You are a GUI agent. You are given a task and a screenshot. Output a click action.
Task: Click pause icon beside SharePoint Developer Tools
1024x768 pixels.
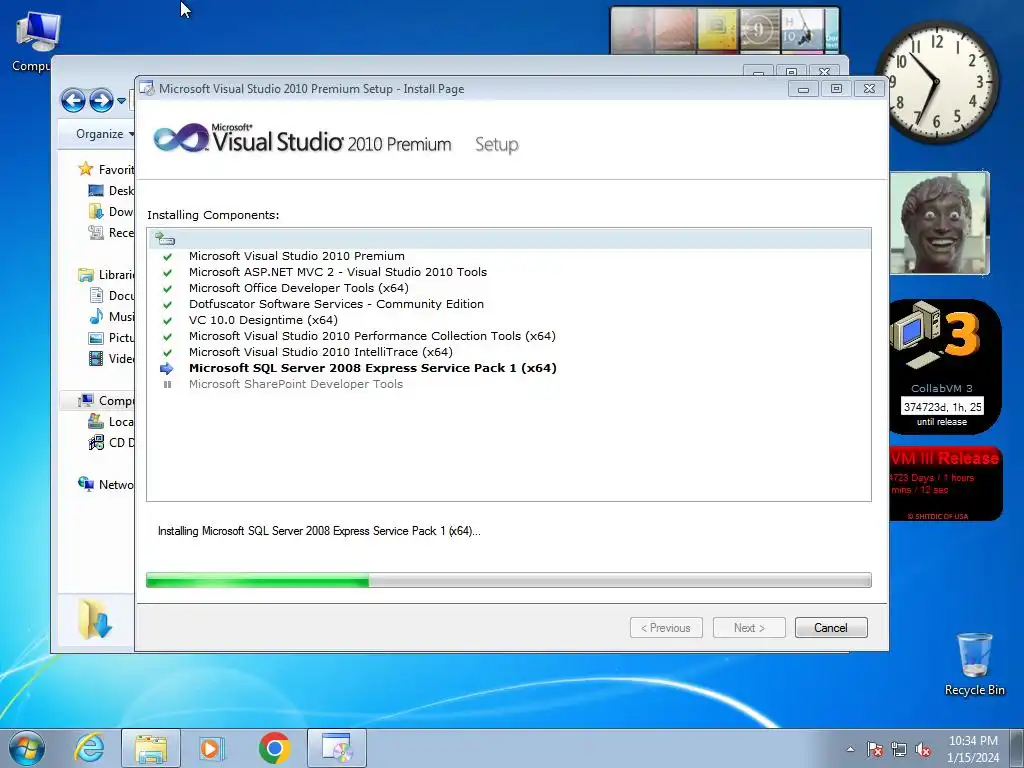click(x=167, y=385)
